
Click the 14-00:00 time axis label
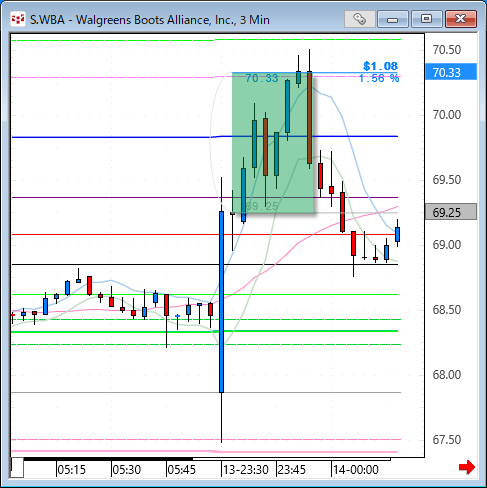[356, 470]
